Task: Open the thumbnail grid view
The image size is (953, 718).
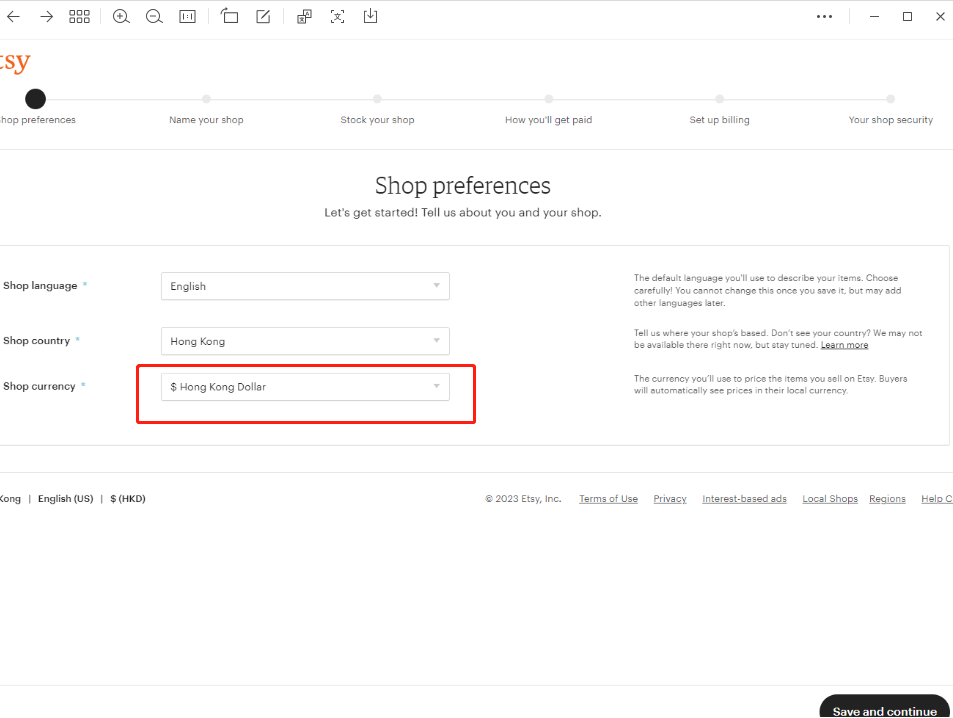Action: pyautogui.click(x=79, y=16)
